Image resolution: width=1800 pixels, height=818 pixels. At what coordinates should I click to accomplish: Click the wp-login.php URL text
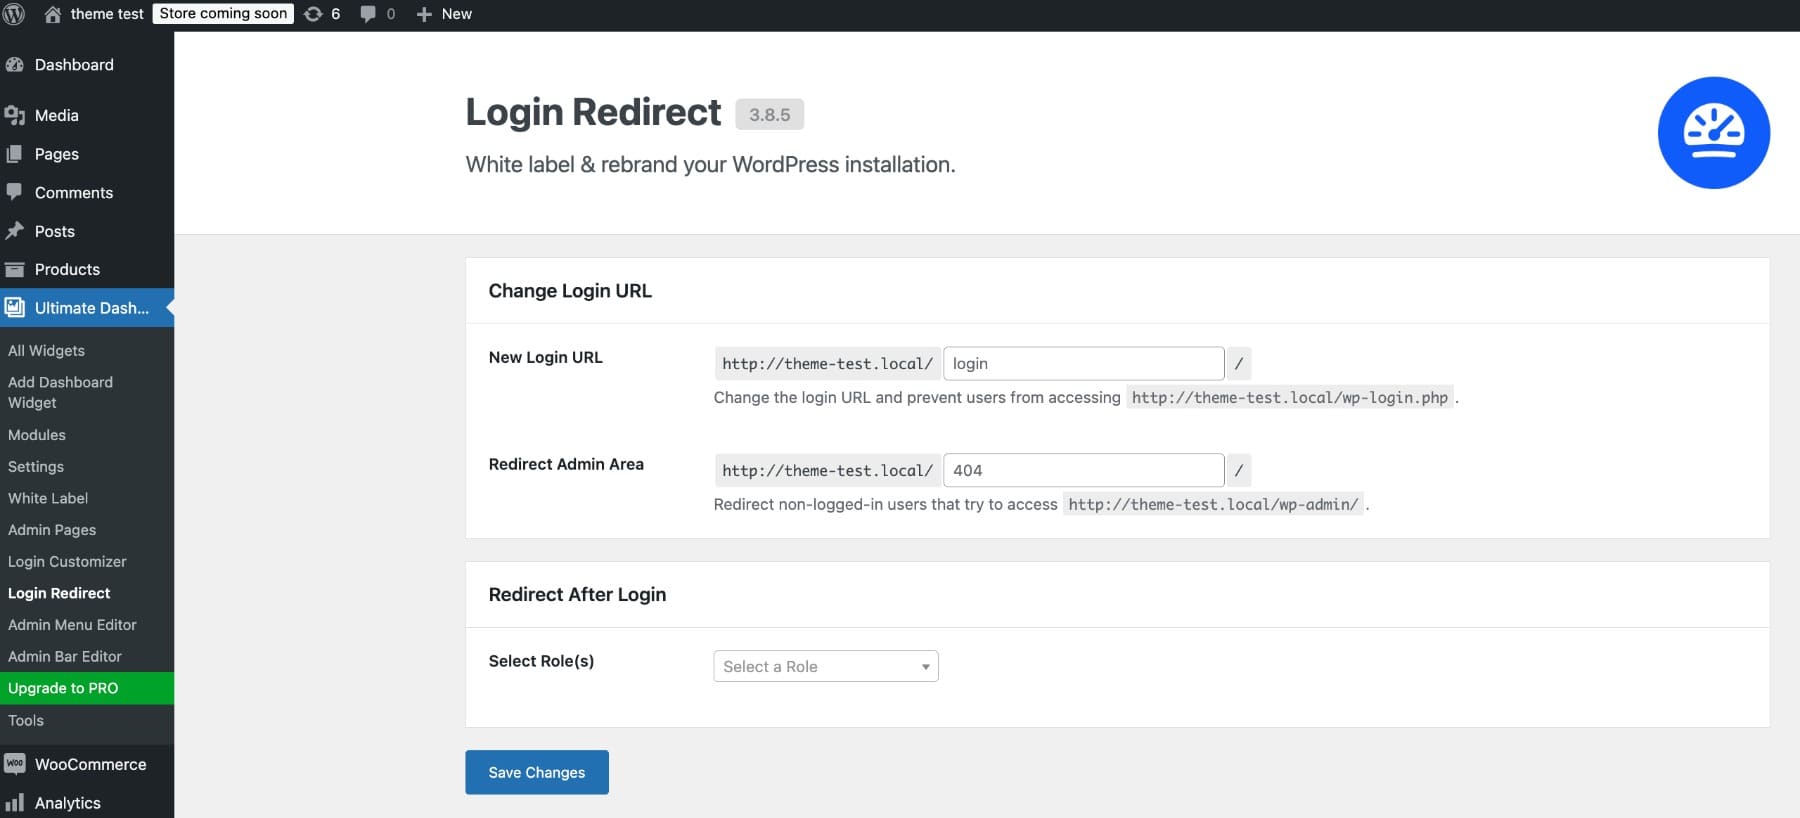[1290, 398]
